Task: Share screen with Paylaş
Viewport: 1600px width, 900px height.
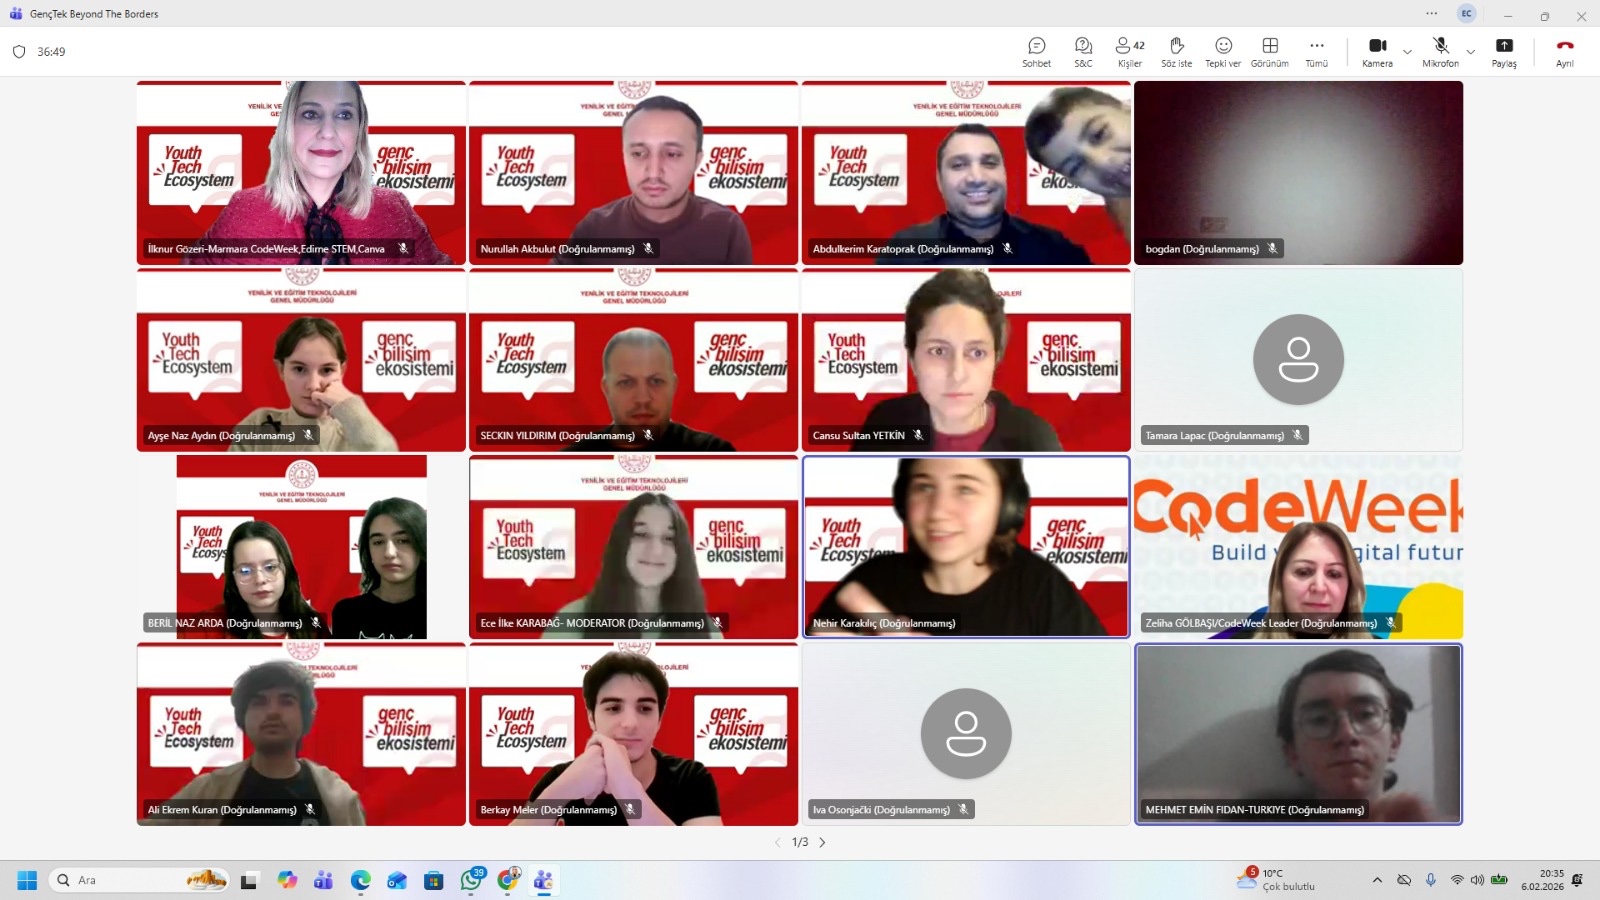Action: click(x=1503, y=52)
